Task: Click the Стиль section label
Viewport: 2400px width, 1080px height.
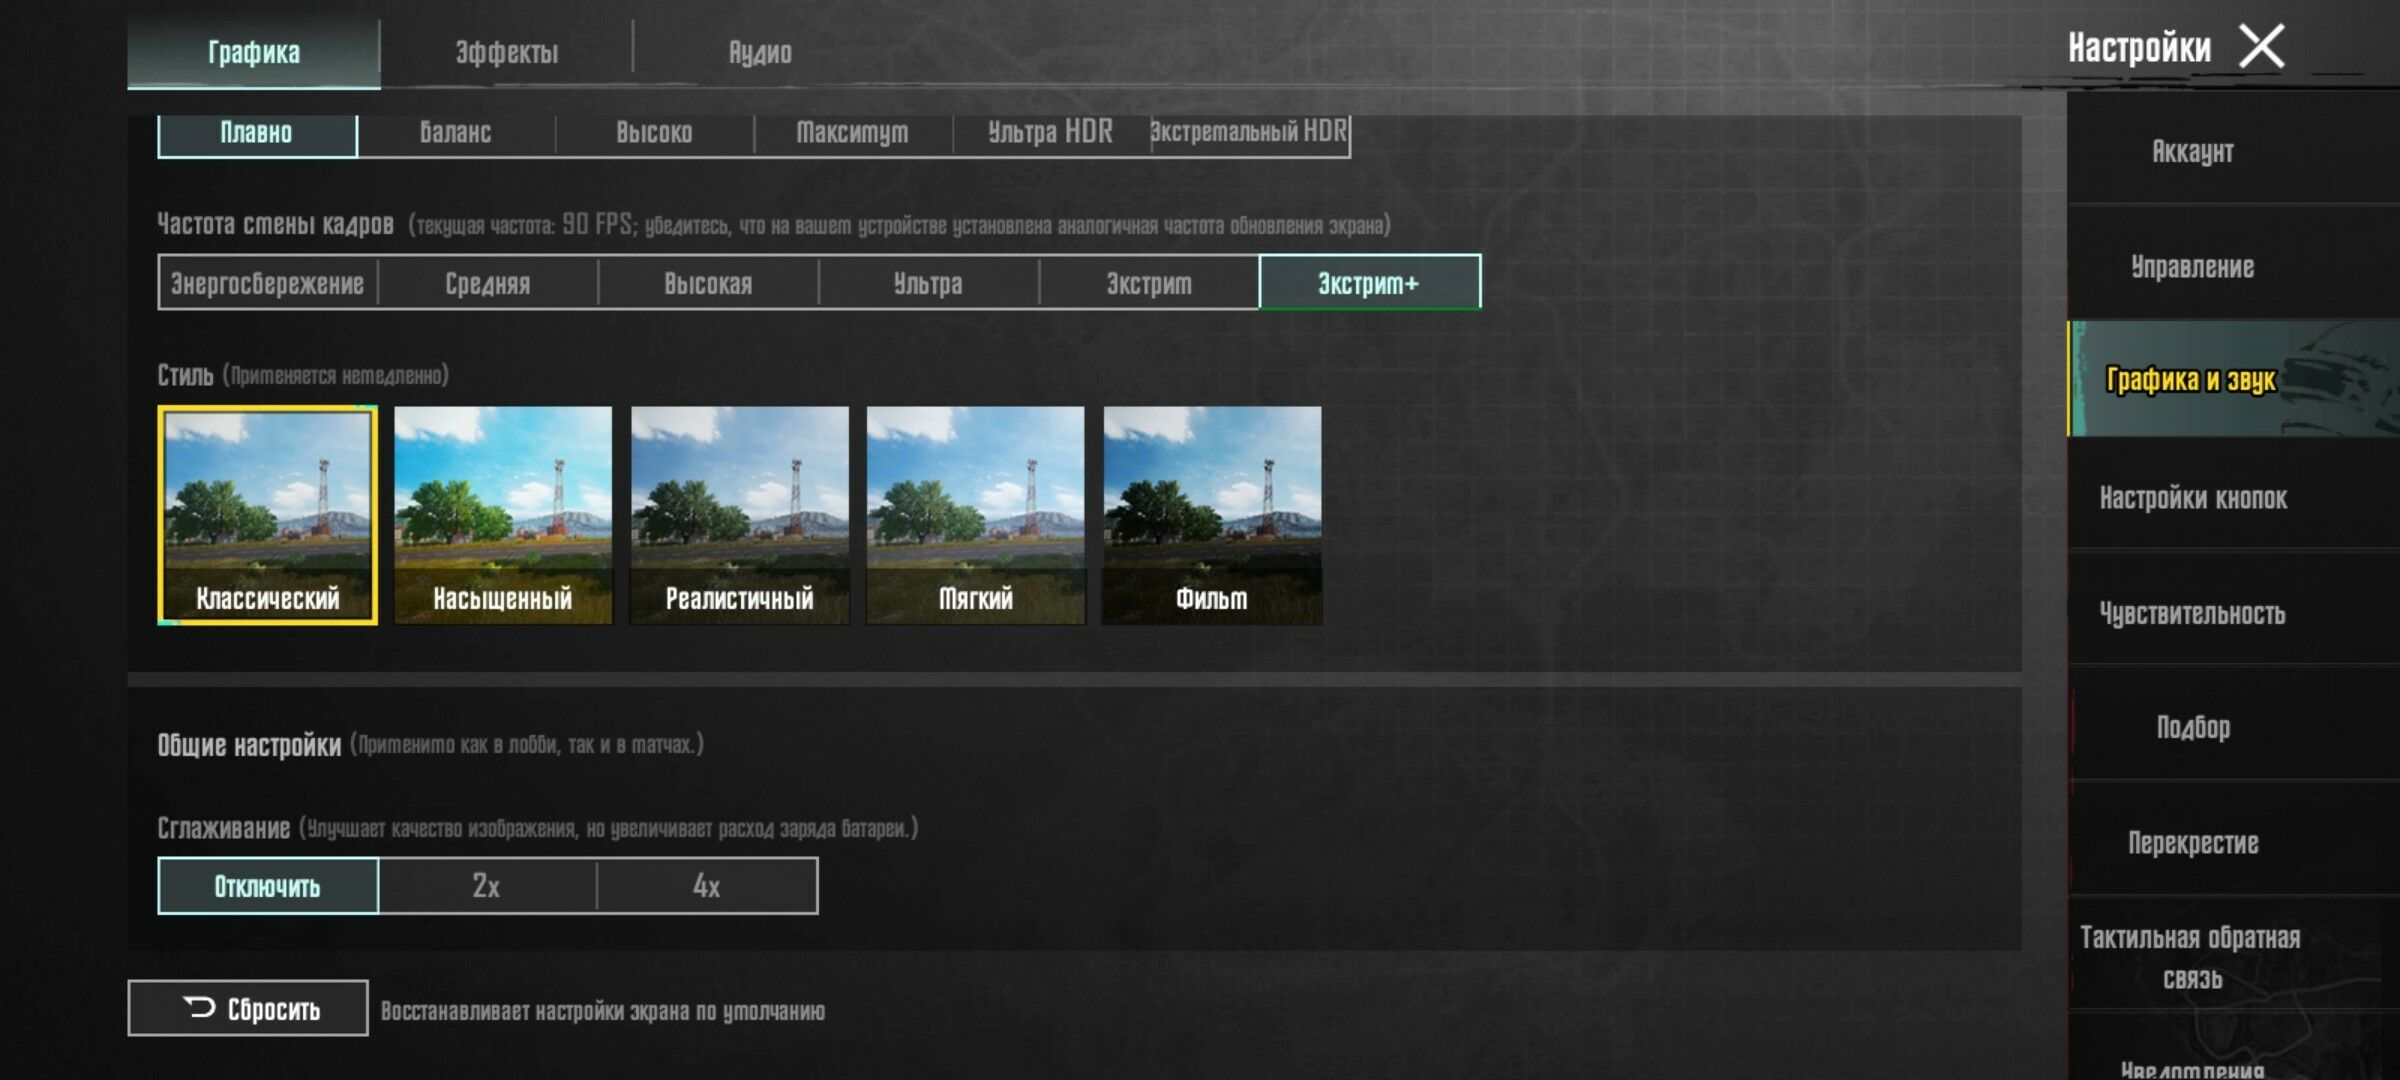Action: (185, 375)
